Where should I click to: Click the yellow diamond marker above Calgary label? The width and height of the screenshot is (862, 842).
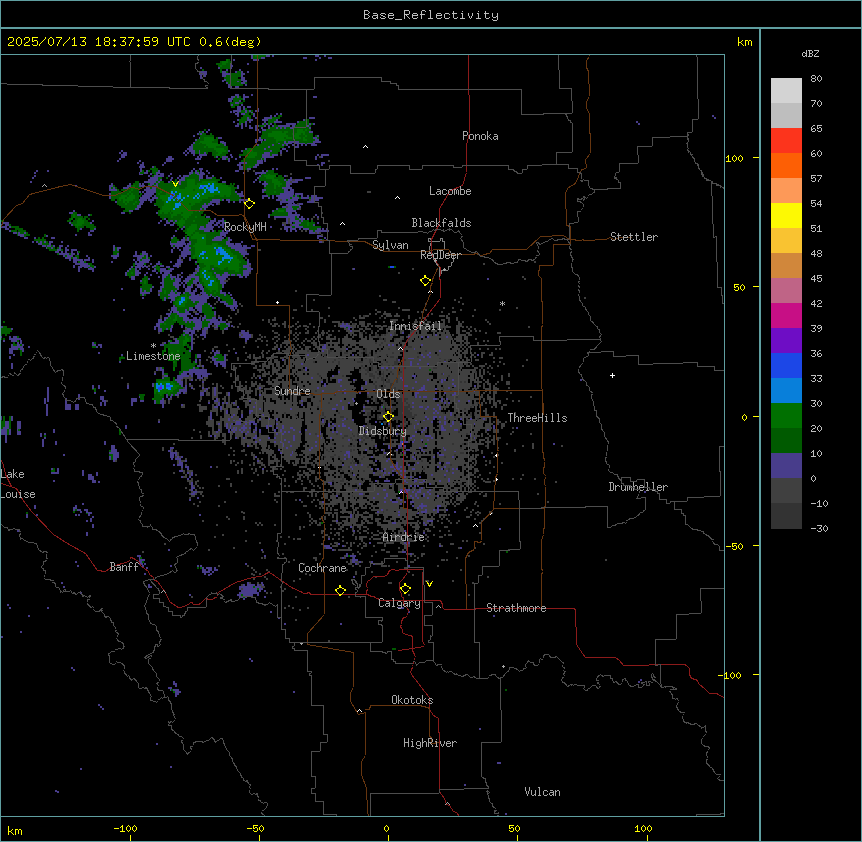[405, 589]
